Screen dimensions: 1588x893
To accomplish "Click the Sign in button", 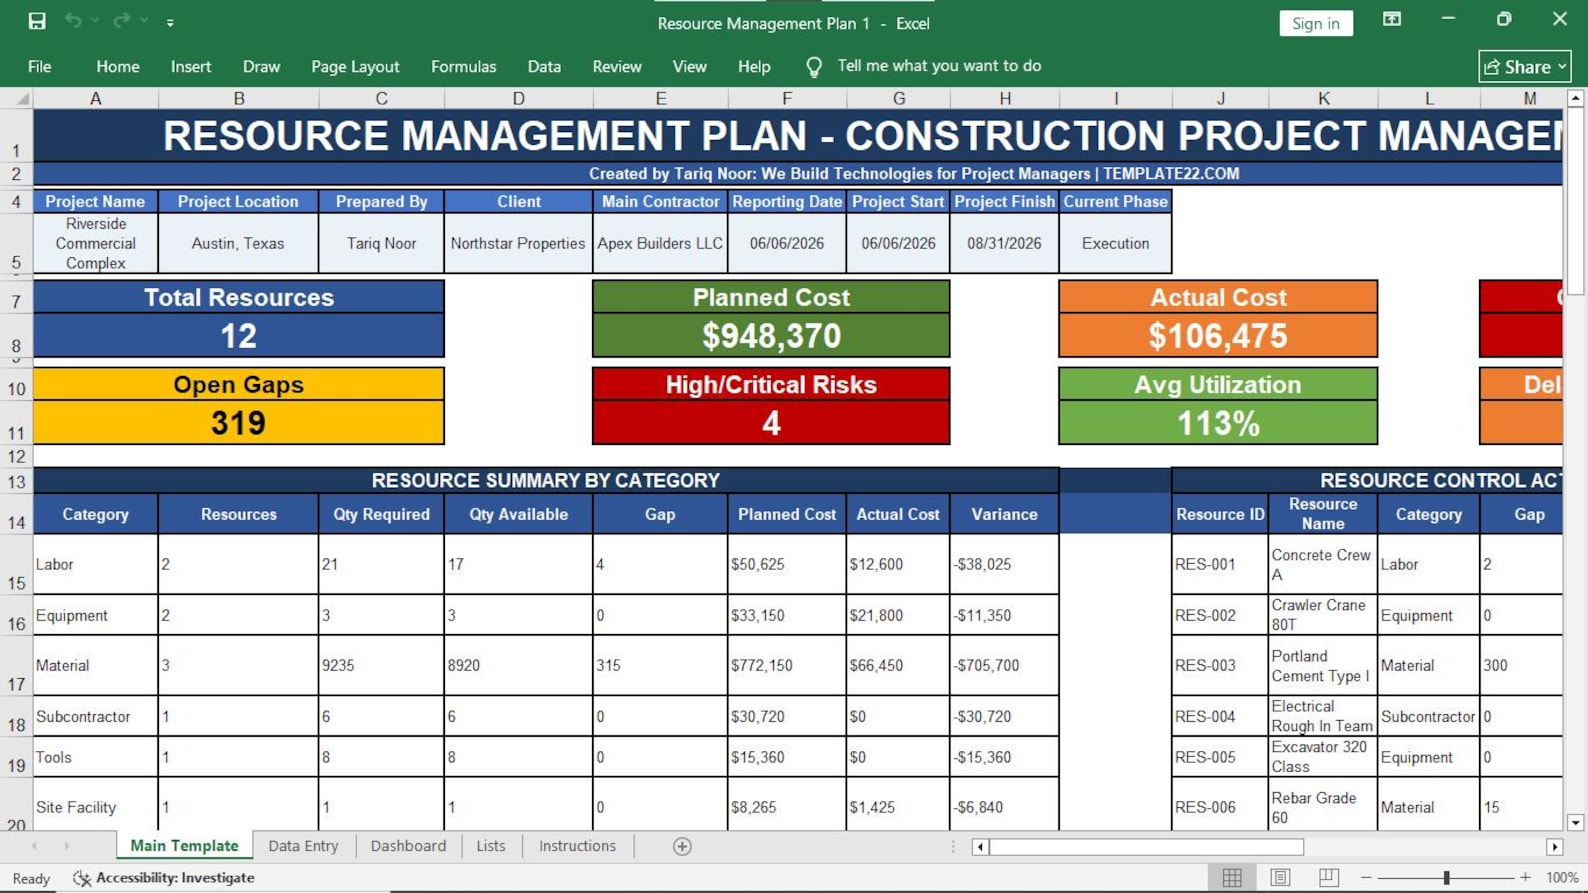I will tap(1316, 23).
